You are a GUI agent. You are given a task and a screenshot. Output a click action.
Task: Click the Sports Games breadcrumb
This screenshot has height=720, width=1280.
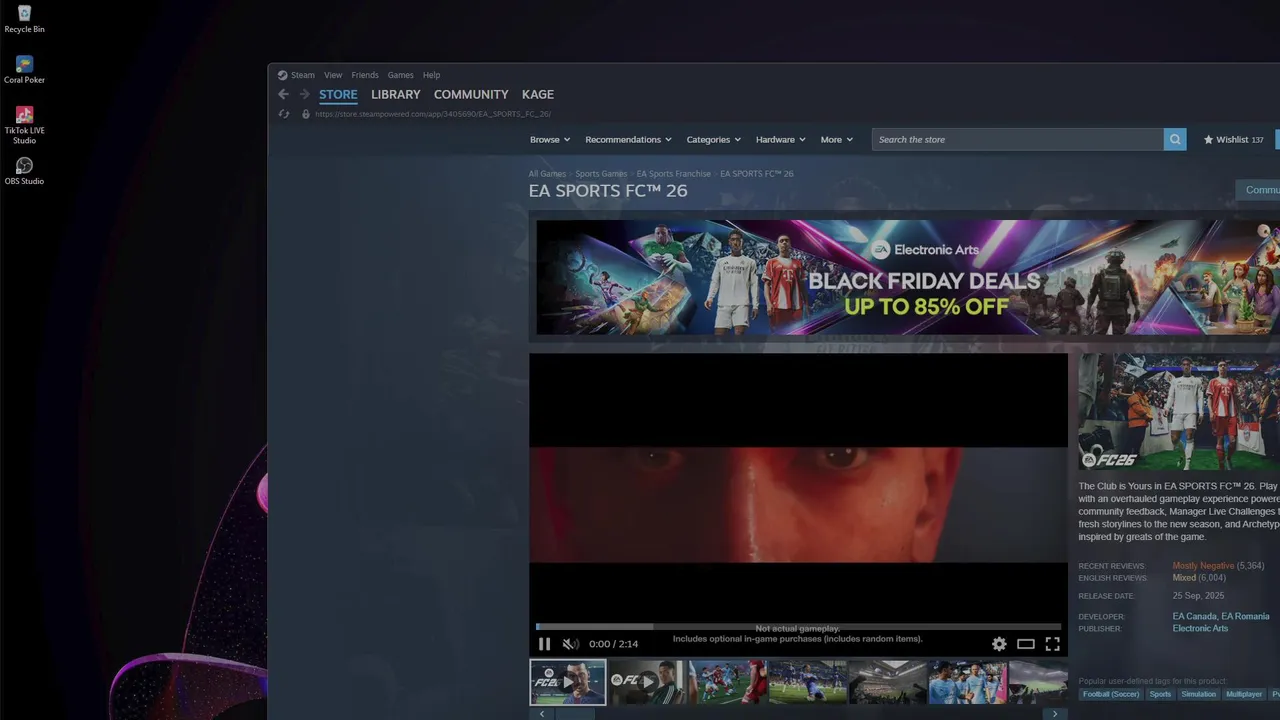click(601, 174)
